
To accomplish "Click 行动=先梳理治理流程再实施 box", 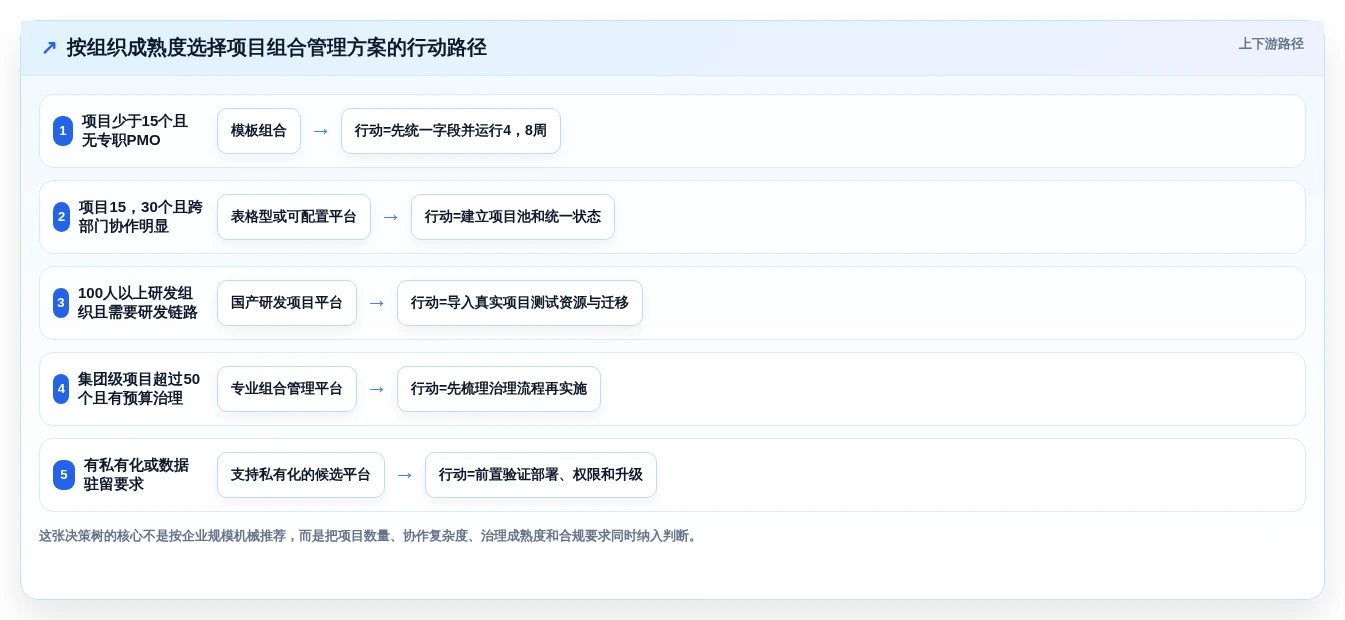I will [499, 389].
